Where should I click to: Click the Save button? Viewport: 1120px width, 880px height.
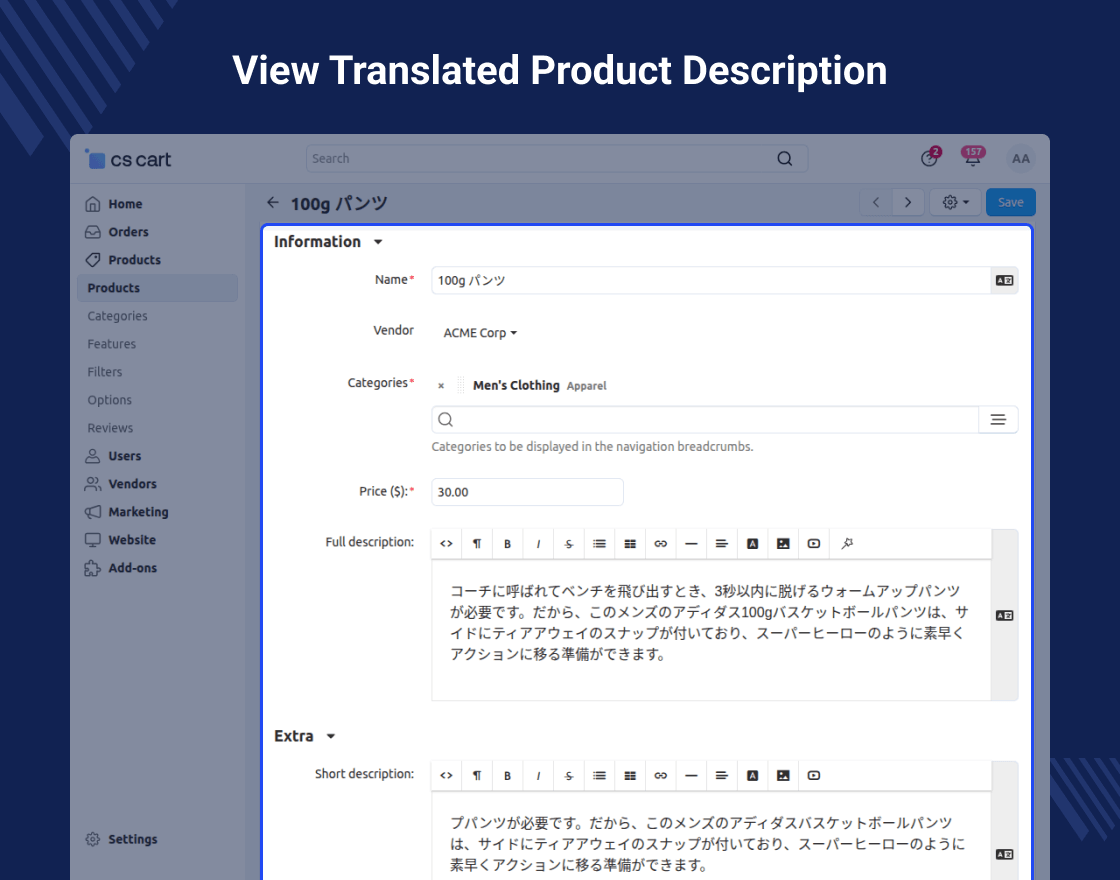tap(1010, 202)
